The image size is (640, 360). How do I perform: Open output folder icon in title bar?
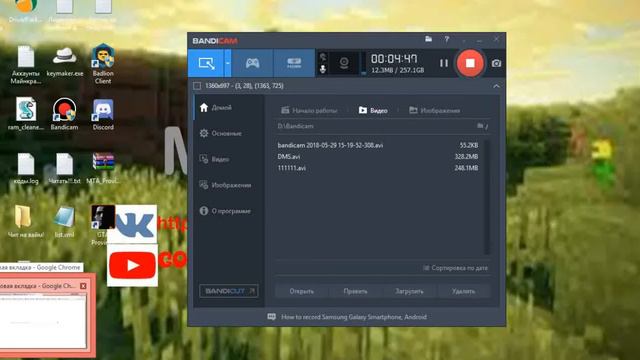tap(429, 39)
